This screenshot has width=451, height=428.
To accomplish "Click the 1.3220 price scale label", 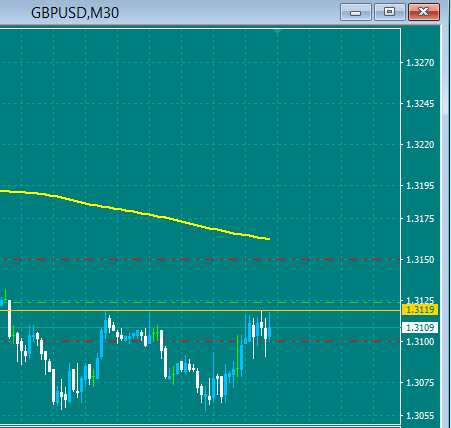I will coord(420,145).
